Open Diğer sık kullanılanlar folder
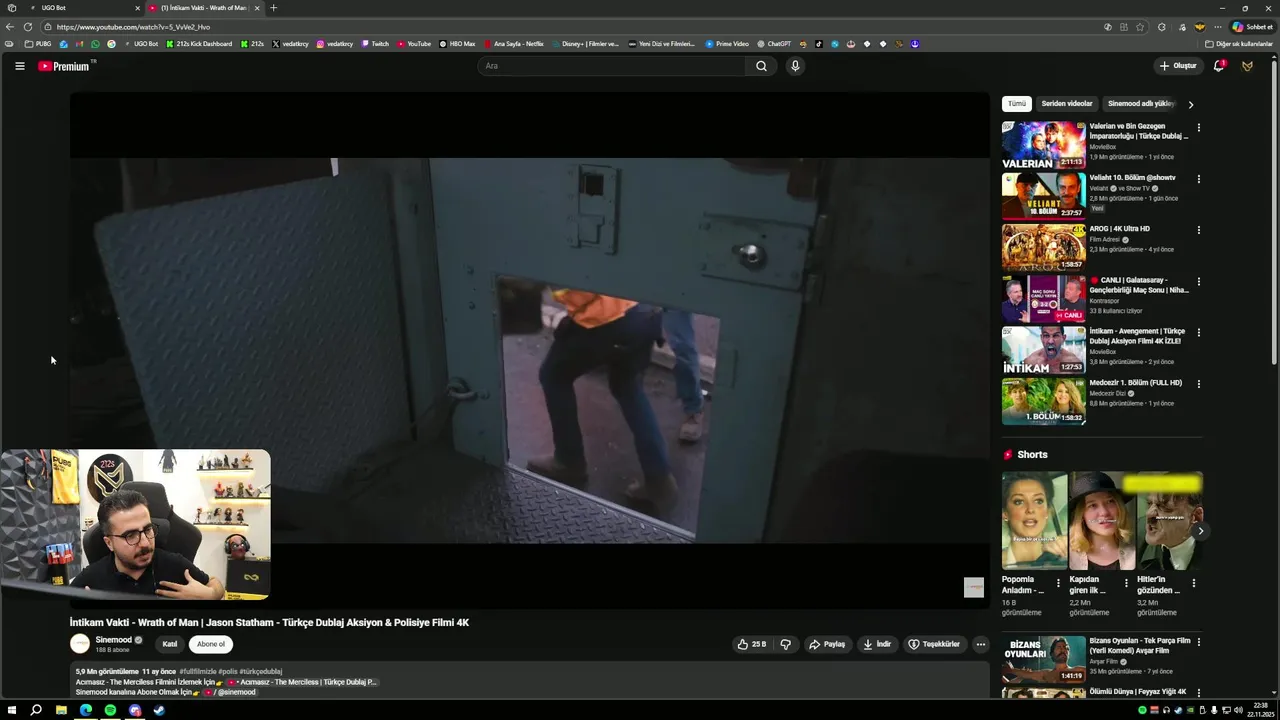The width and height of the screenshot is (1280, 720). 1239,44
